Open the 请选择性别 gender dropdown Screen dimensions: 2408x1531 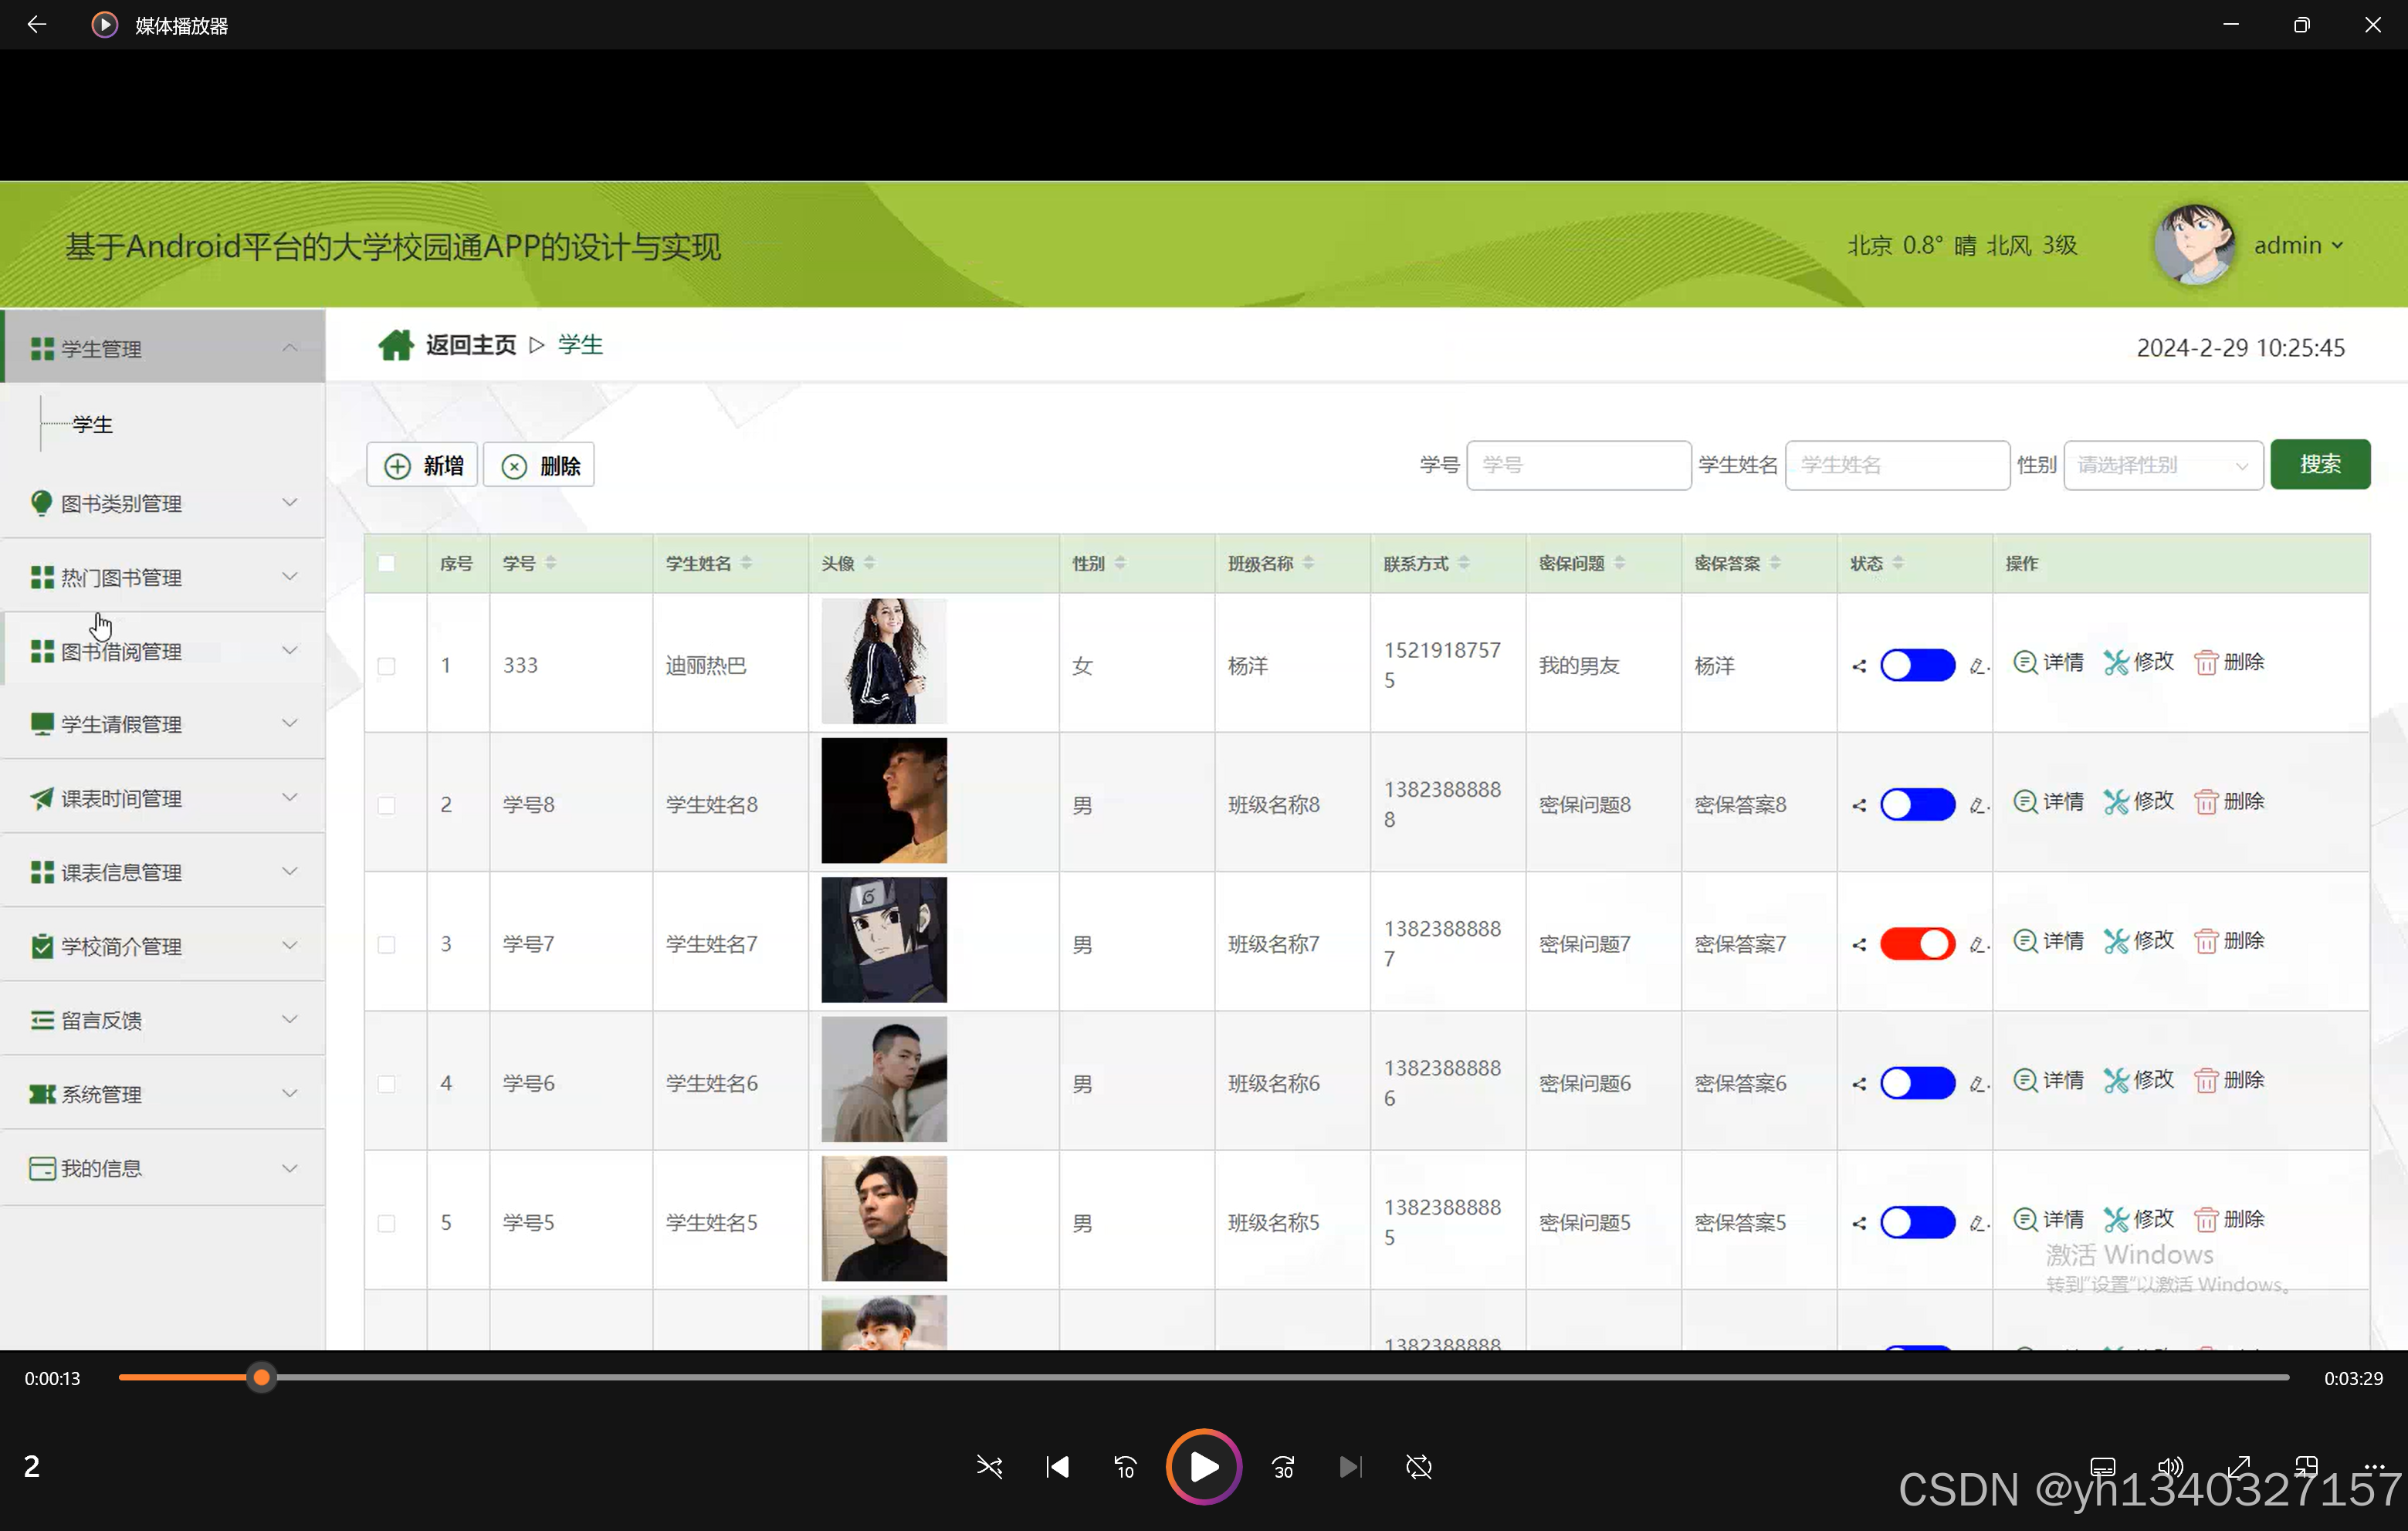[2163, 465]
